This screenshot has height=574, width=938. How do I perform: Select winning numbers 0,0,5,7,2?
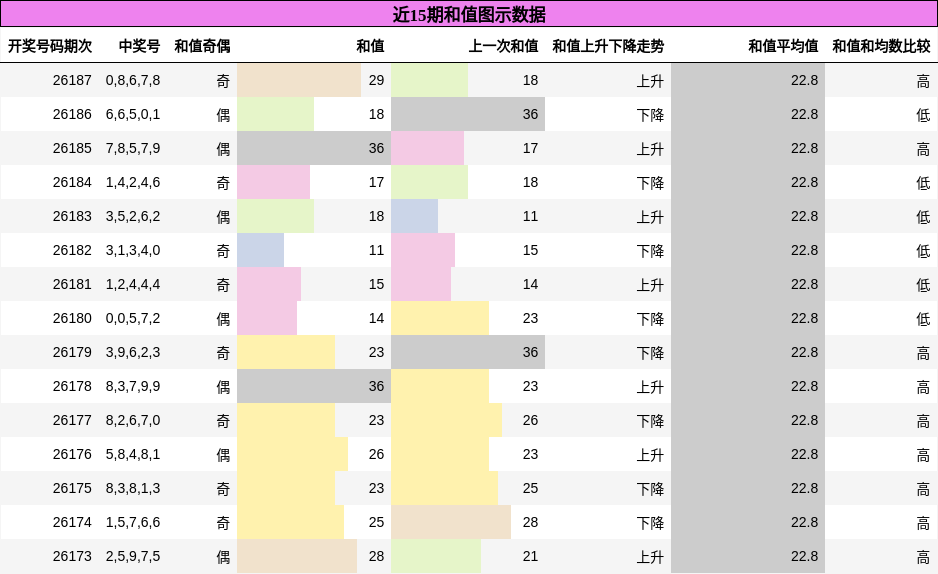[x=133, y=318]
